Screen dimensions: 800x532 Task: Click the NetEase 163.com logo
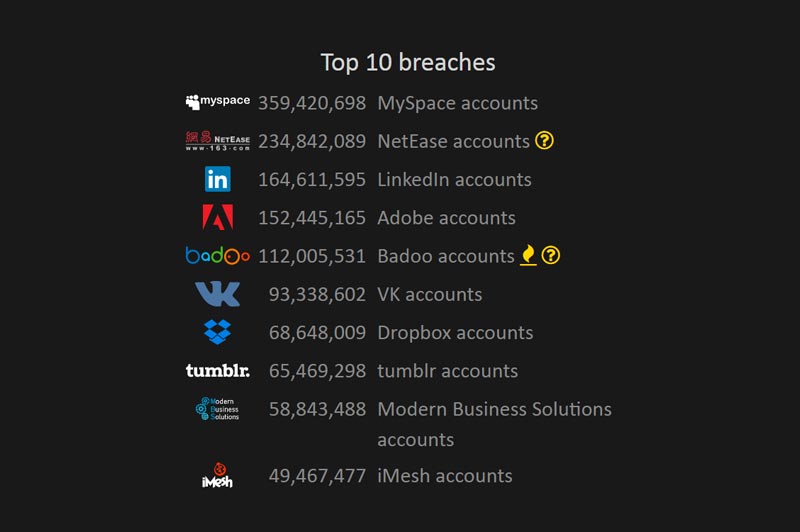pos(218,141)
